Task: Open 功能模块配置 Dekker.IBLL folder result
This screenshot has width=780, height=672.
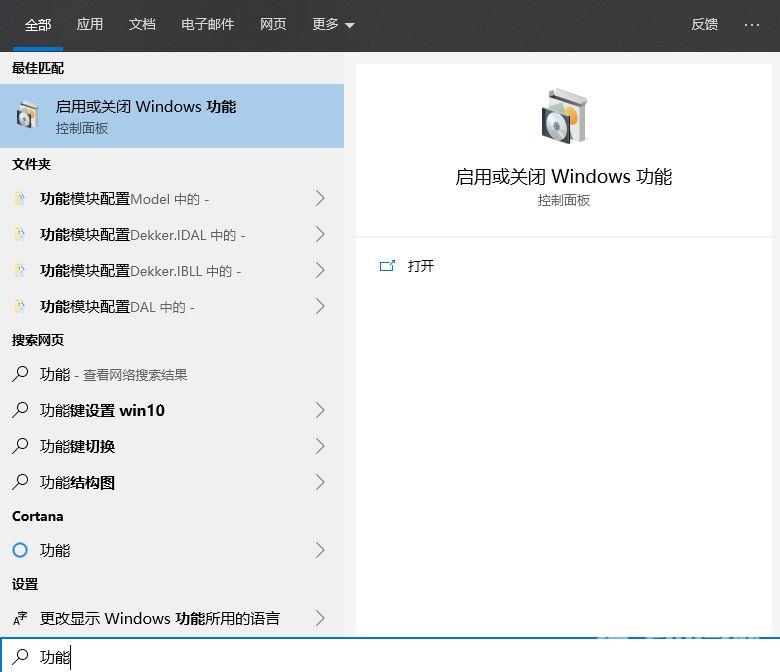Action: [x=140, y=271]
